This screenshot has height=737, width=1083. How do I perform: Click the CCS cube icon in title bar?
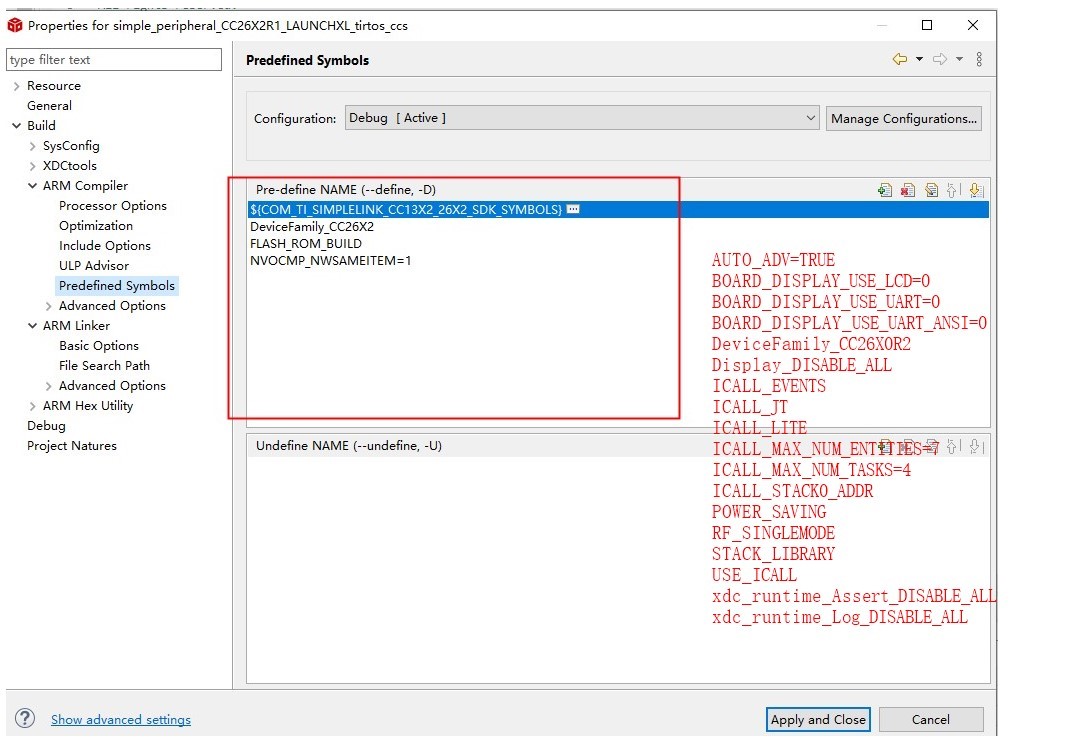click(15, 26)
